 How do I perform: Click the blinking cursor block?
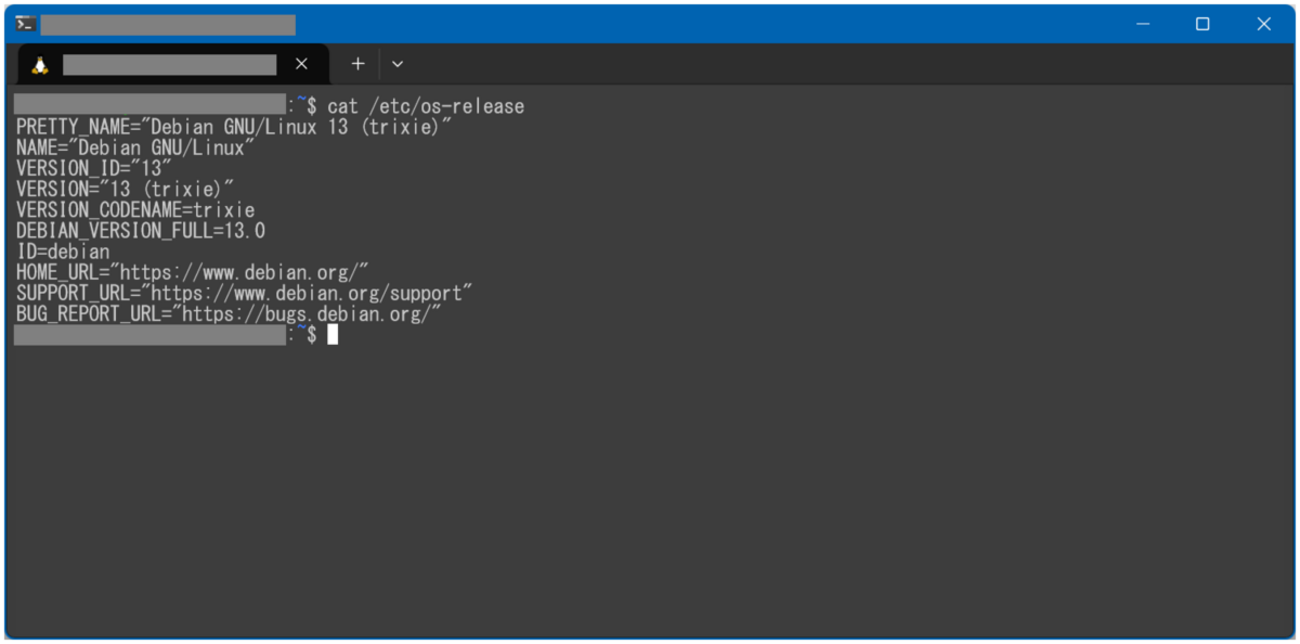click(x=332, y=334)
